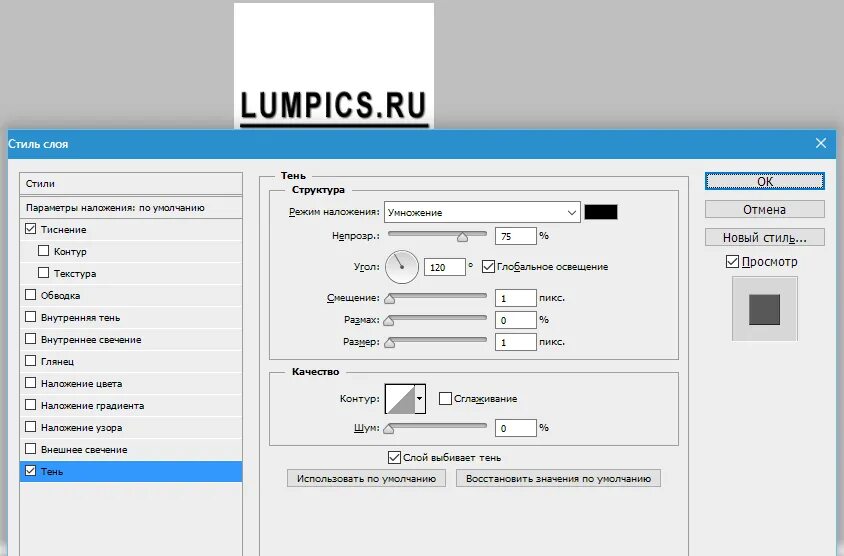Enable the Наложение цвета checkbox
This screenshot has height=556, width=844.
pyautogui.click(x=31, y=383)
